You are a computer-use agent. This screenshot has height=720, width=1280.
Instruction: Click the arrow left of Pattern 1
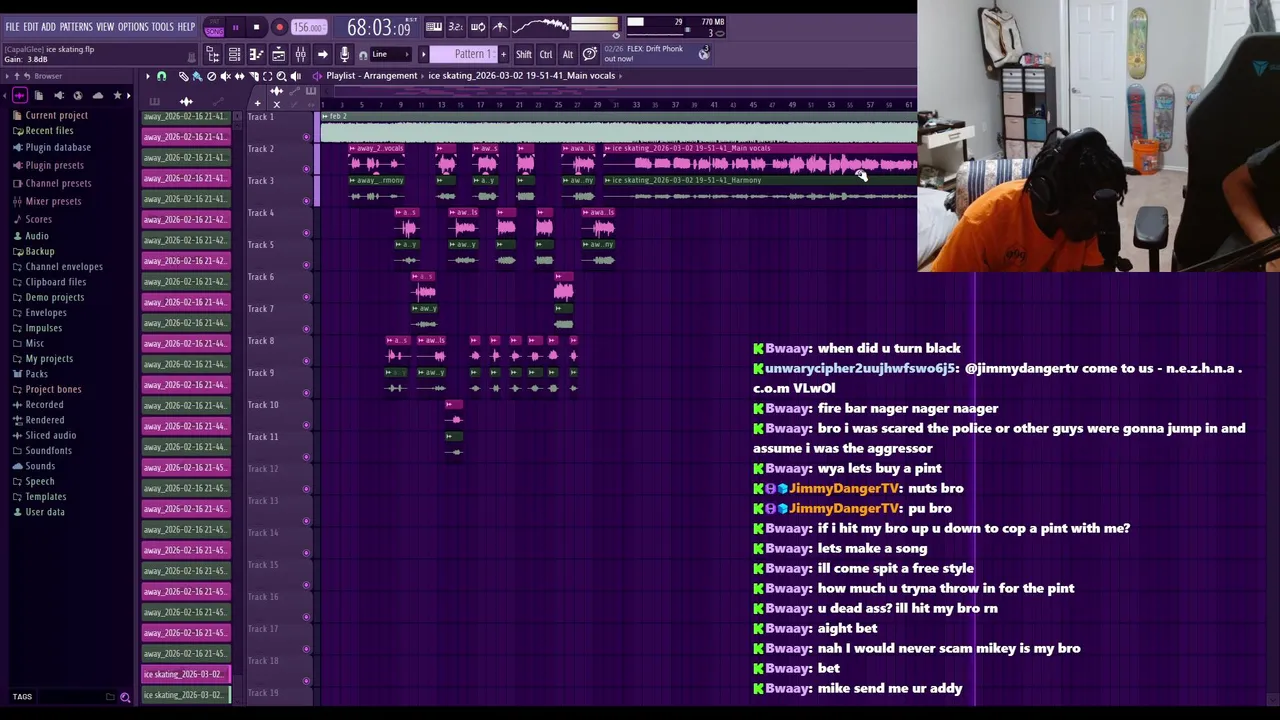tap(423, 54)
